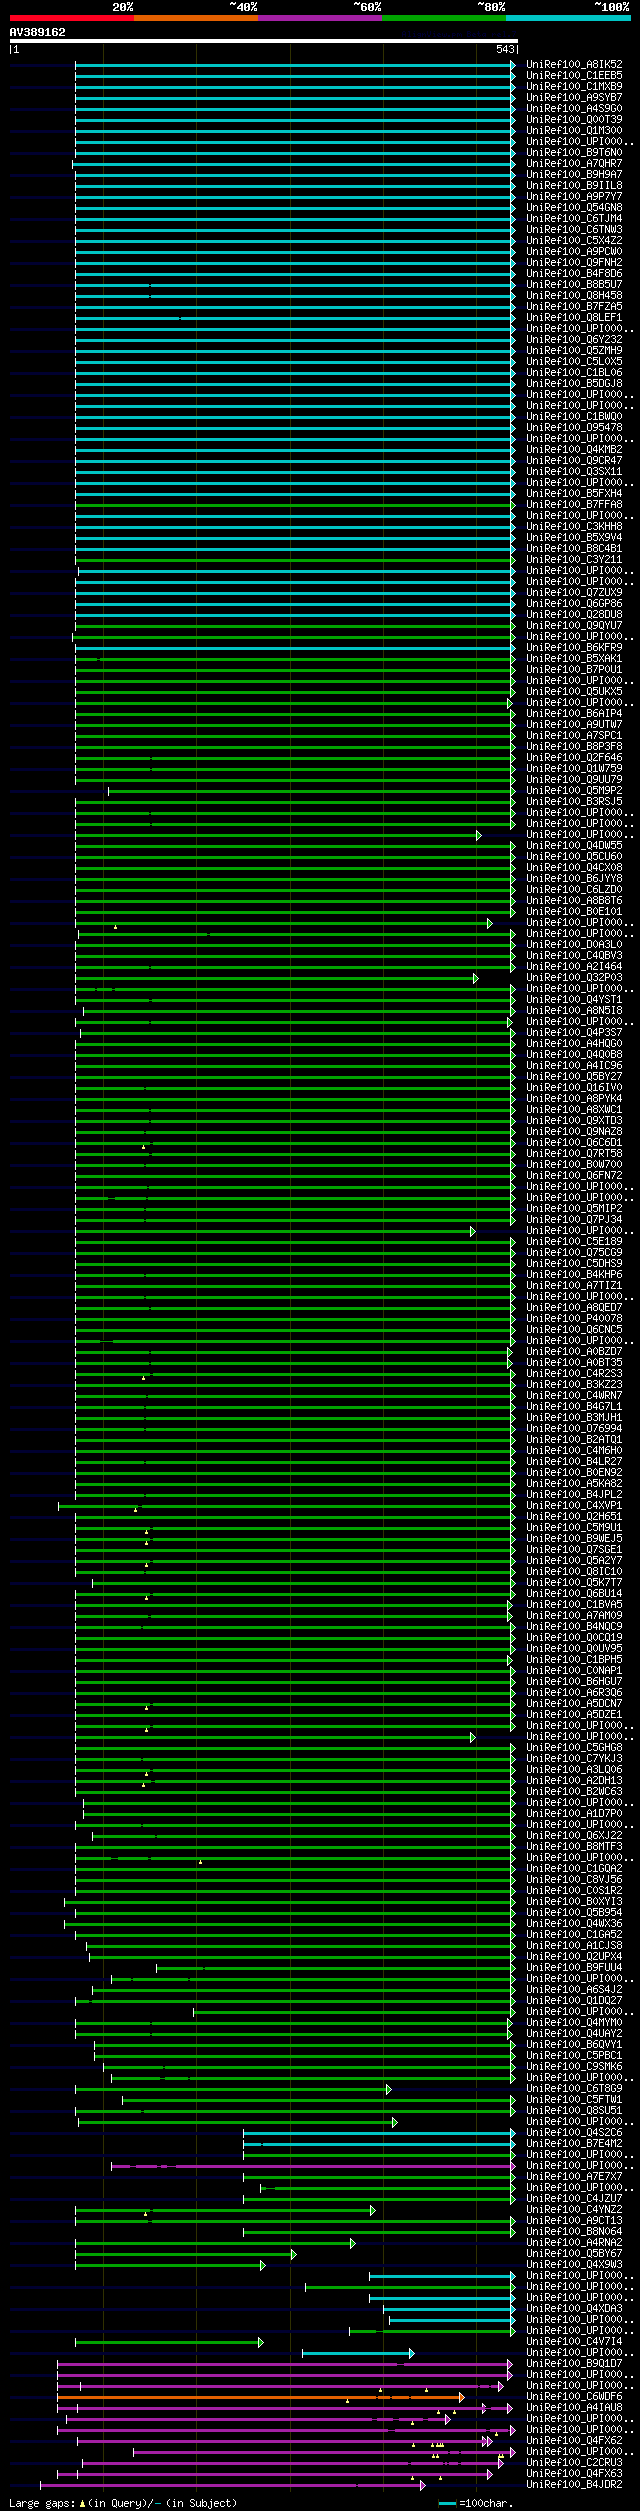Select hit label UniRef100_B9Q1D7

[574, 2363]
